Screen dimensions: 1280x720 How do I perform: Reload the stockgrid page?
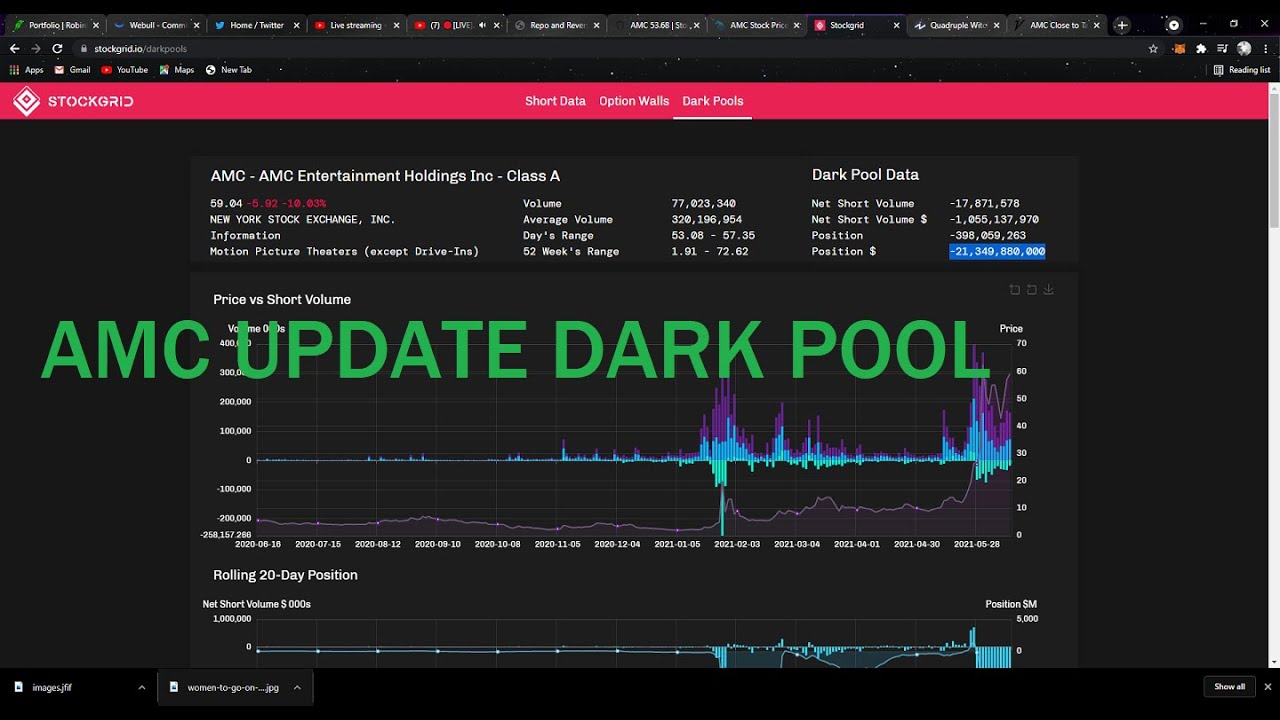[57, 48]
